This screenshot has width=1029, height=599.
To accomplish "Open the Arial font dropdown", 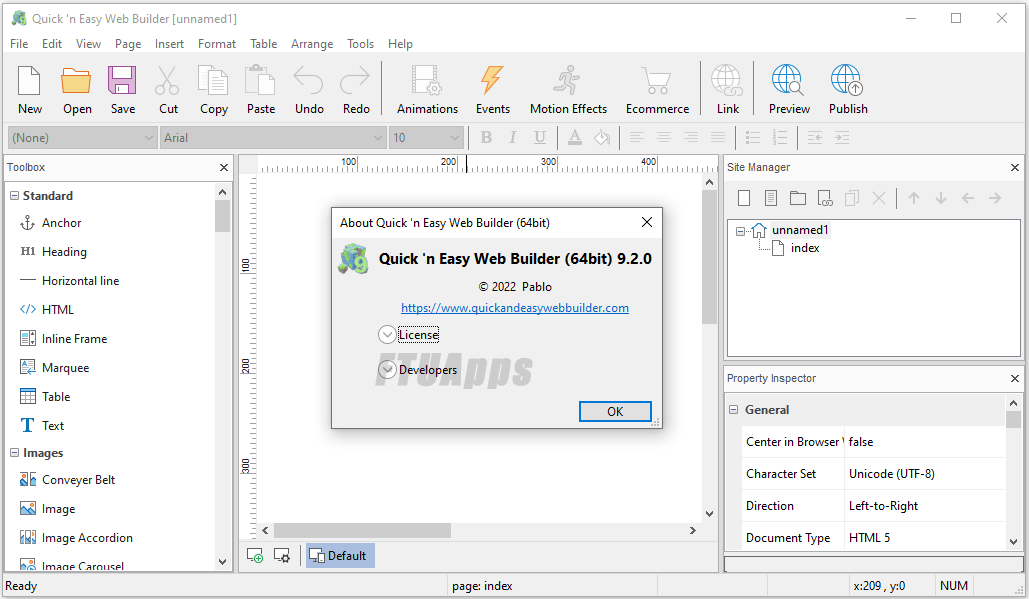I will 272,138.
